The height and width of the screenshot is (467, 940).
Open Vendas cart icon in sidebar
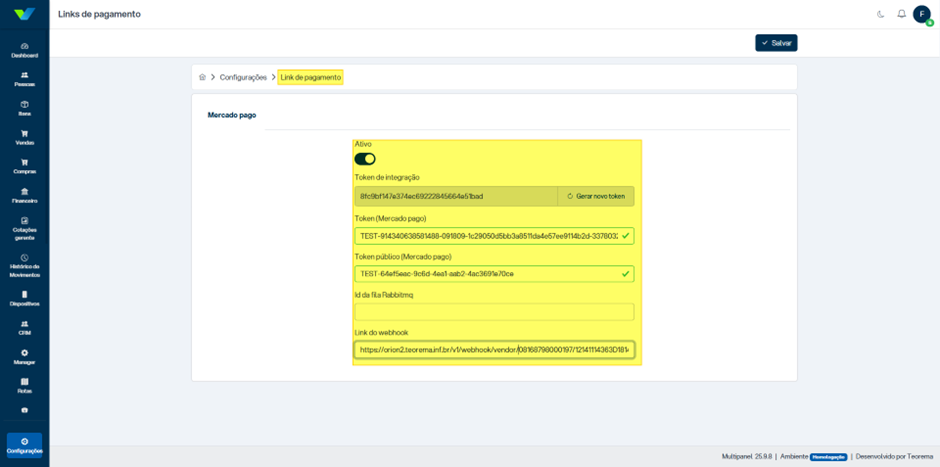pos(25,134)
